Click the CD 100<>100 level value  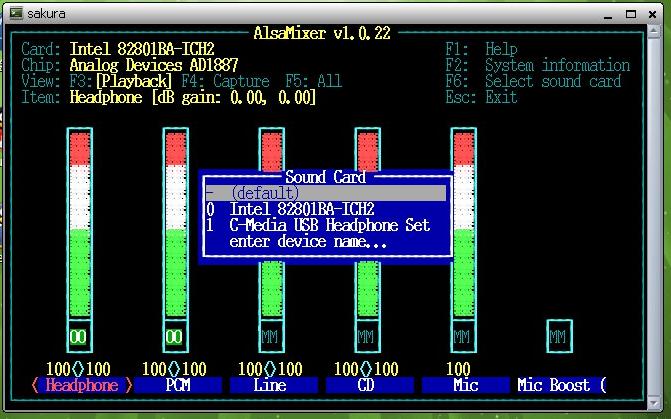tap(366, 369)
